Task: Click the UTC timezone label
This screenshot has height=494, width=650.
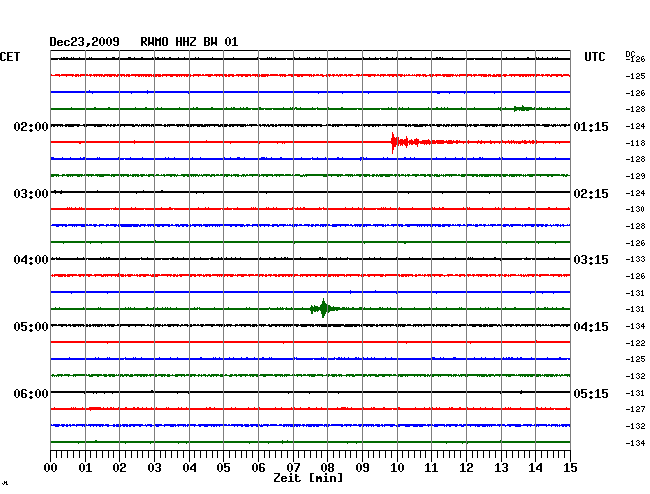Action: click(x=595, y=57)
